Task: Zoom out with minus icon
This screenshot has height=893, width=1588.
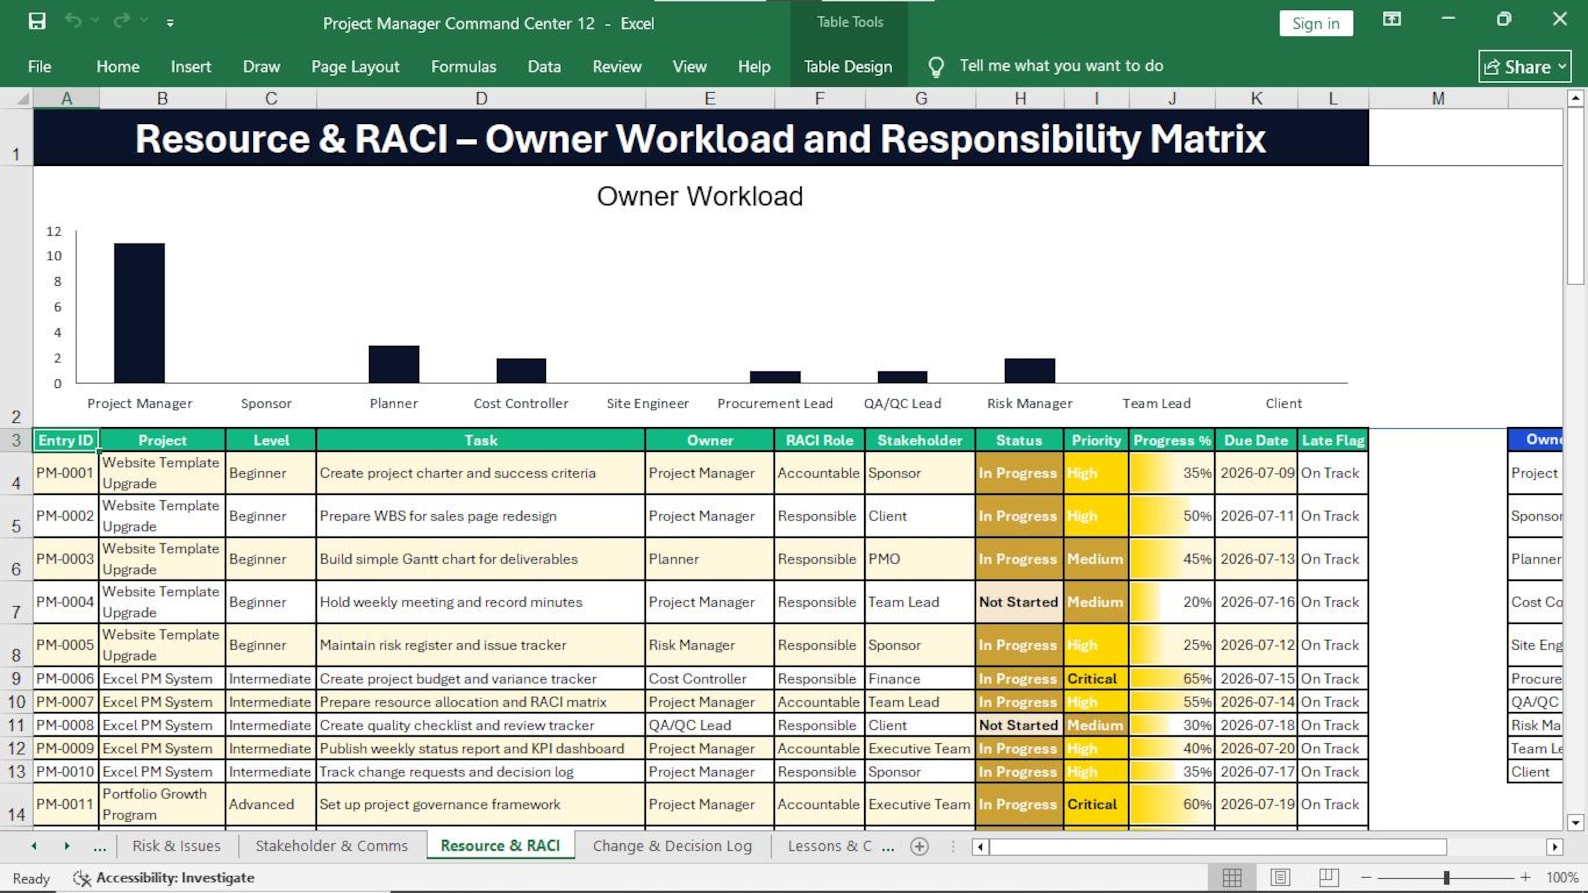Action: [x=1366, y=878]
